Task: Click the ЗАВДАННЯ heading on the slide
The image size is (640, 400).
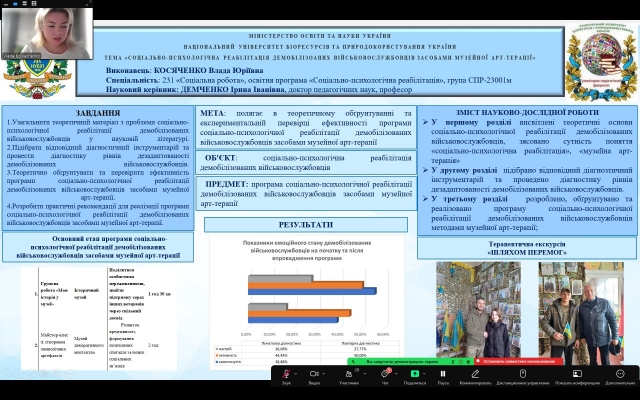Action: click(97, 113)
